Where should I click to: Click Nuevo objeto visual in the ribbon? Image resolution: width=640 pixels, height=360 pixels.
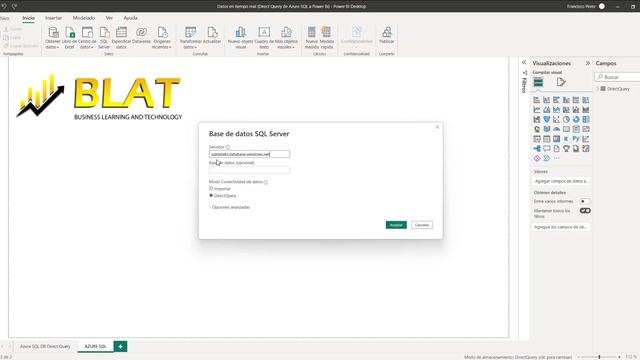pyautogui.click(x=240, y=38)
